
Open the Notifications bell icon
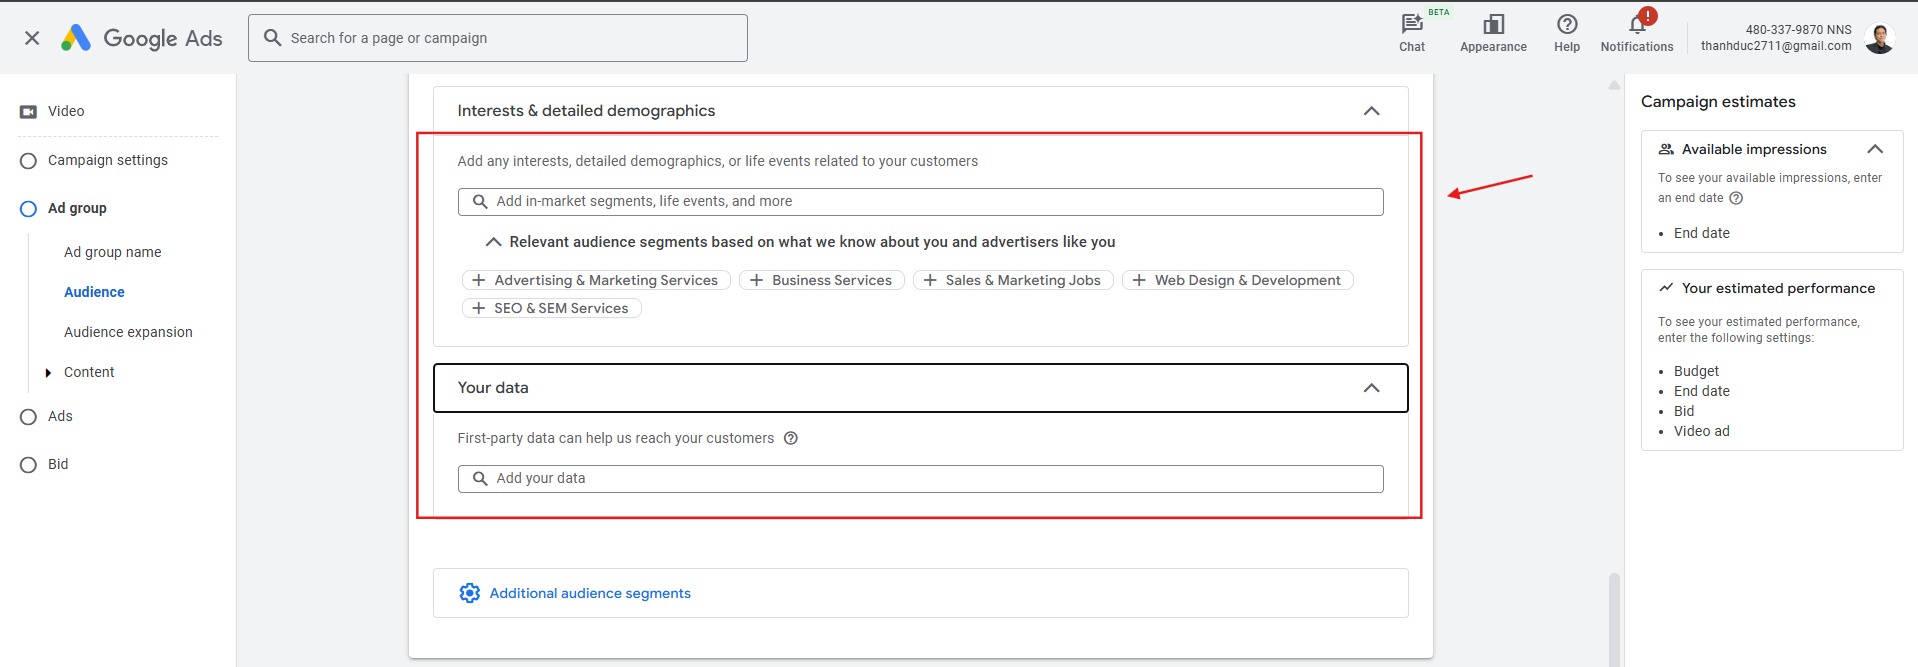pyautogui.click(x=1637, y=25)
